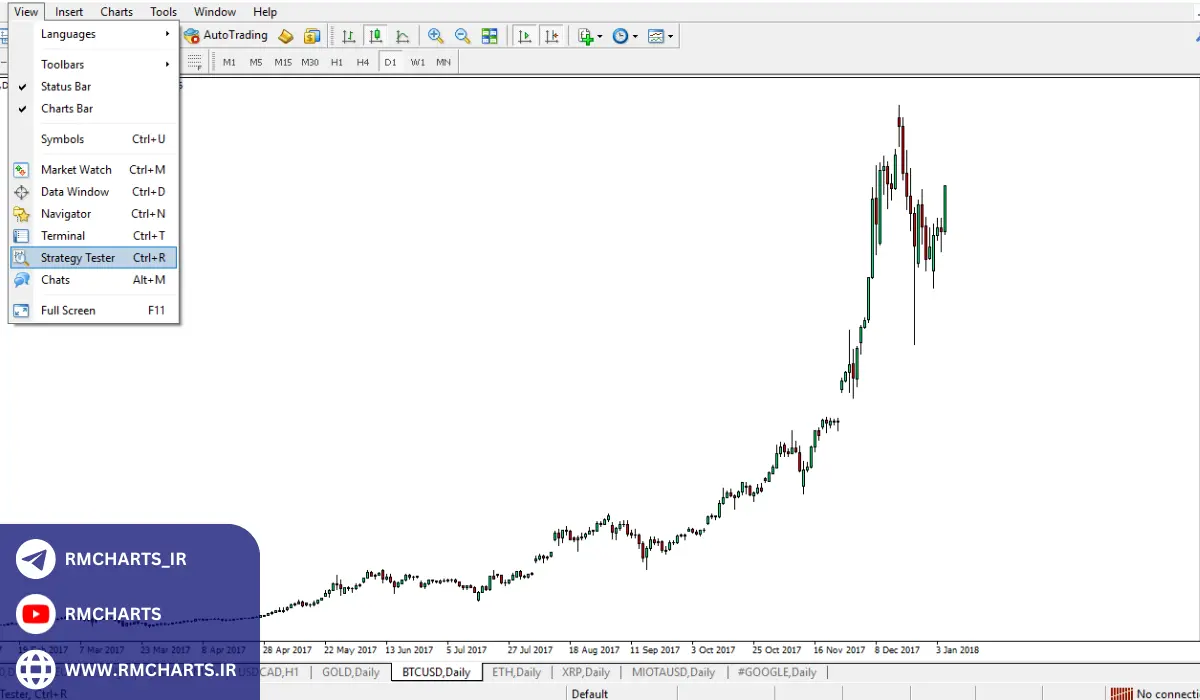Switch chart to candlesticks view
The height and width of the screenshot is (700, 1200).
375,36
